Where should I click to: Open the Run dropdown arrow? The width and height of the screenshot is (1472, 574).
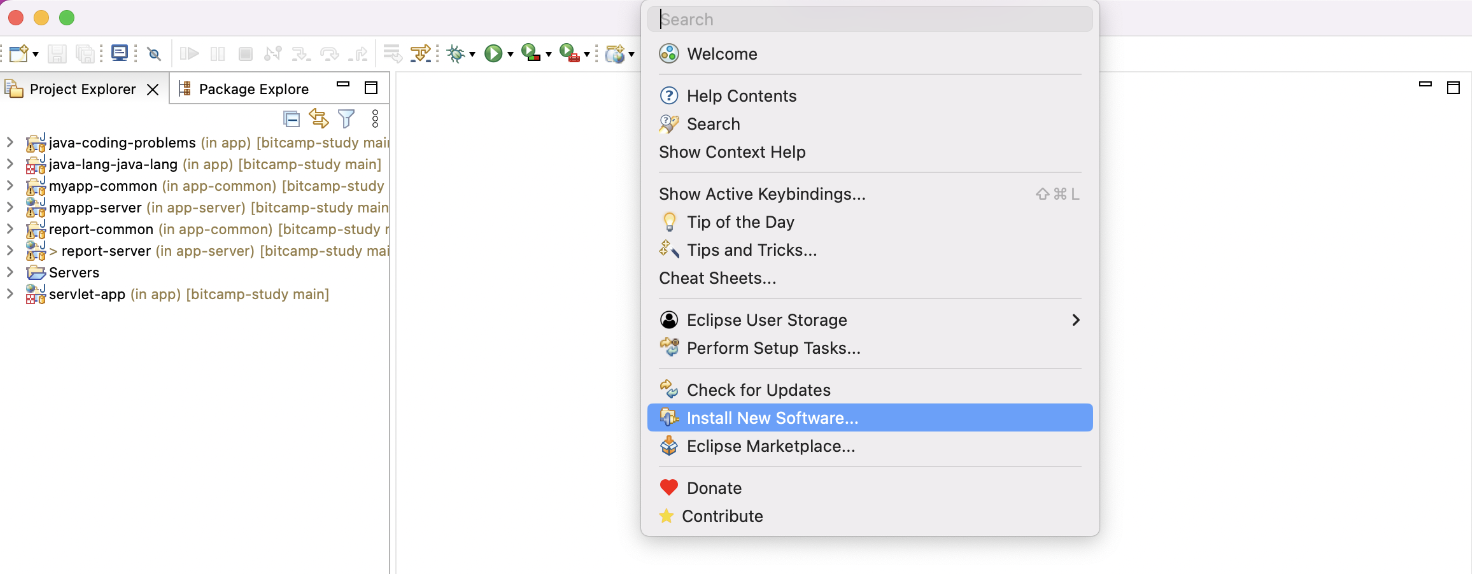pyautogui.click(x=510, y=54)
